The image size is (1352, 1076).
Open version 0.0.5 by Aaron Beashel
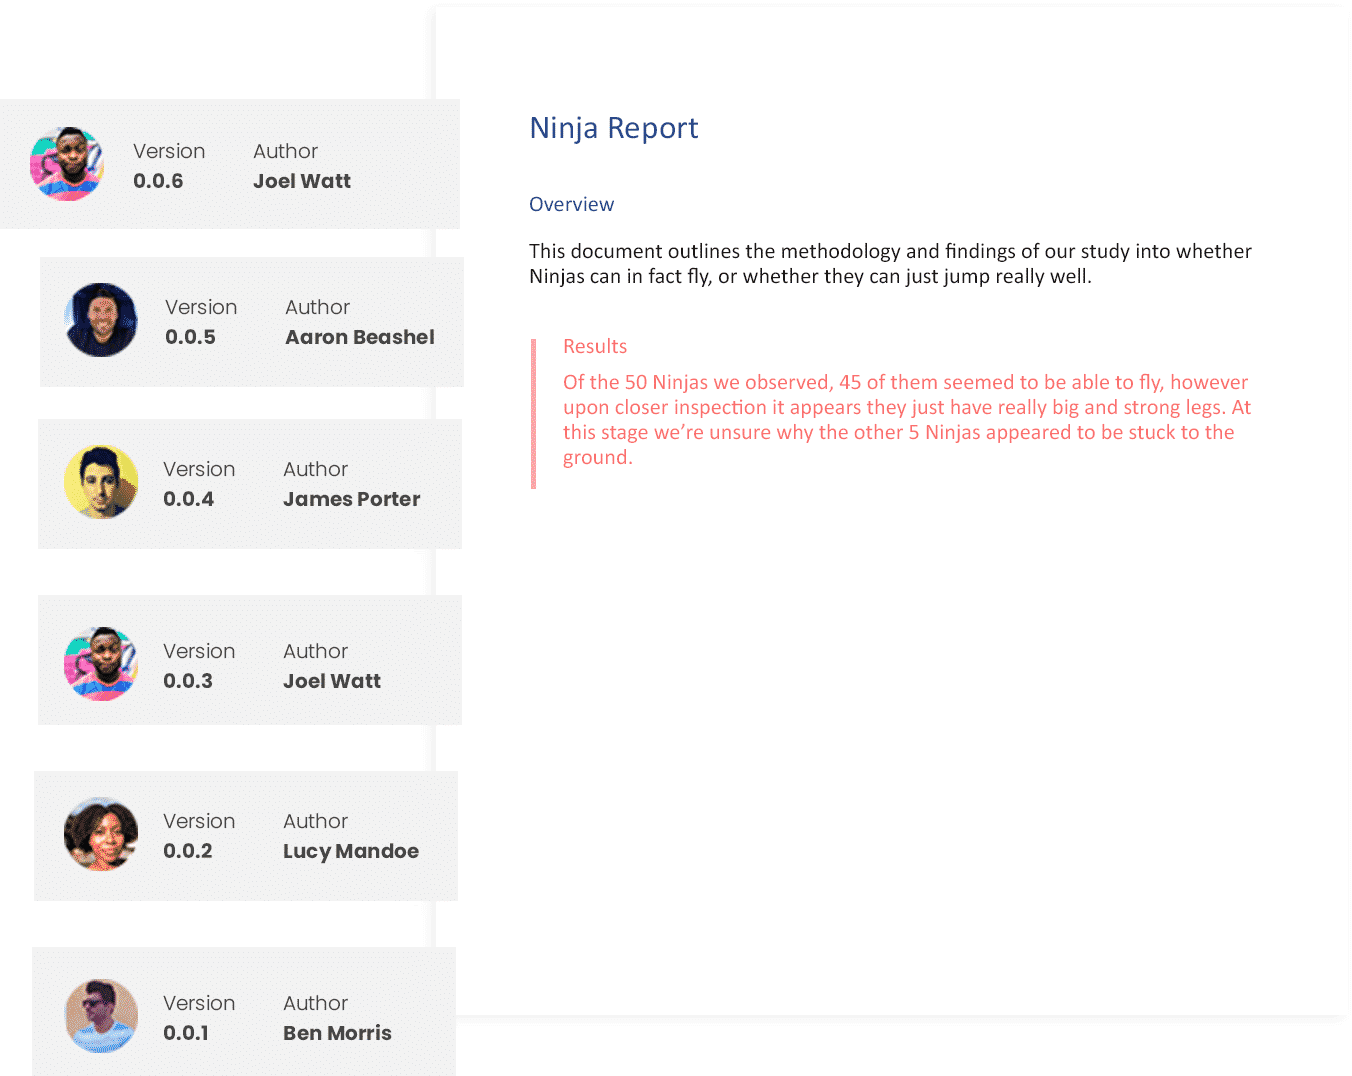pyautogui.click(x=250, y=322)
